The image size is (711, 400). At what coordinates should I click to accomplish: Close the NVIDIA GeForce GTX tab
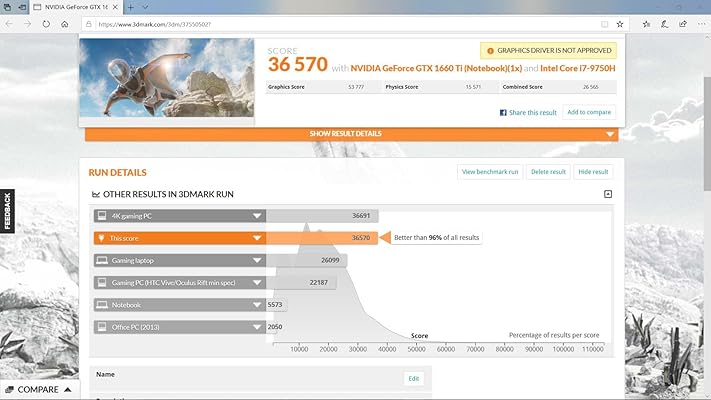pyautogui.click(x=115, y=7)
